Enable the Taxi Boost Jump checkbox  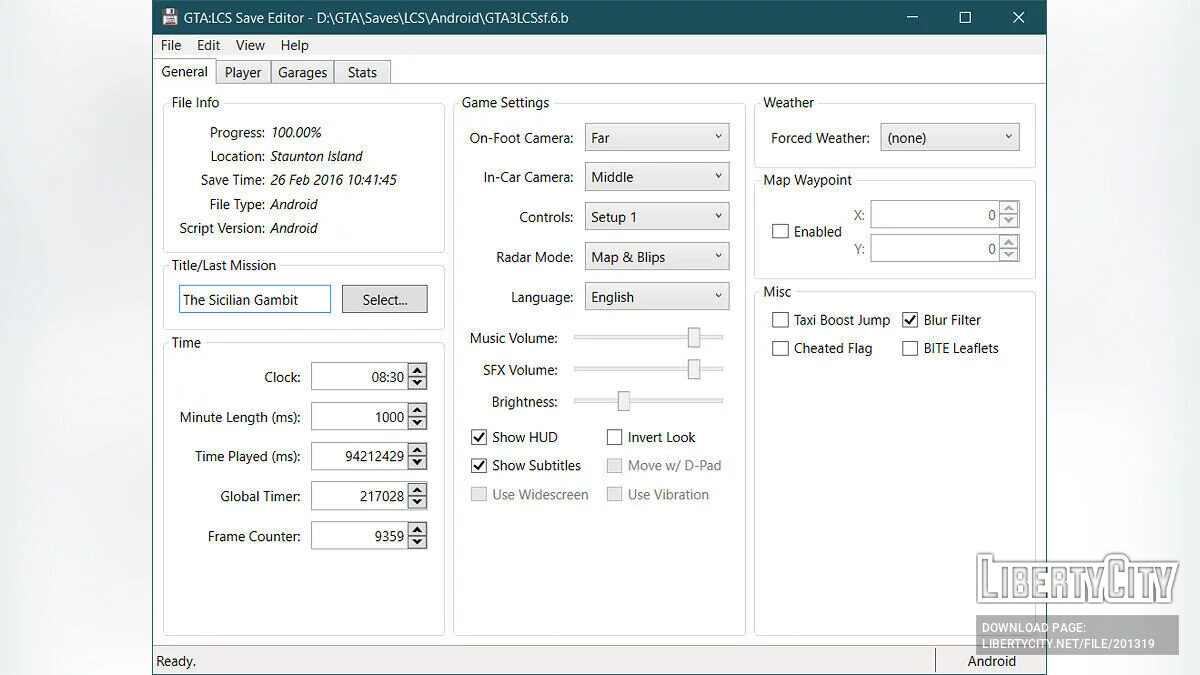tap(780, 320)
